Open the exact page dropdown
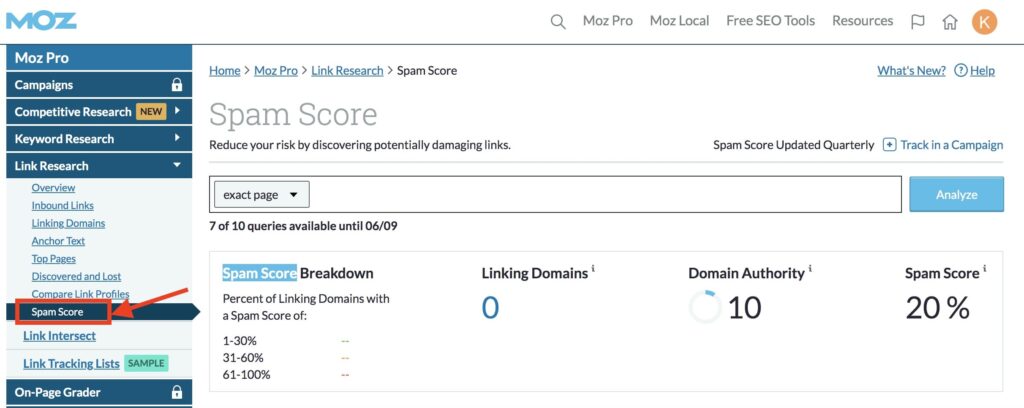Viewport: 1024px width, 408px height. [x=262, y=195]
